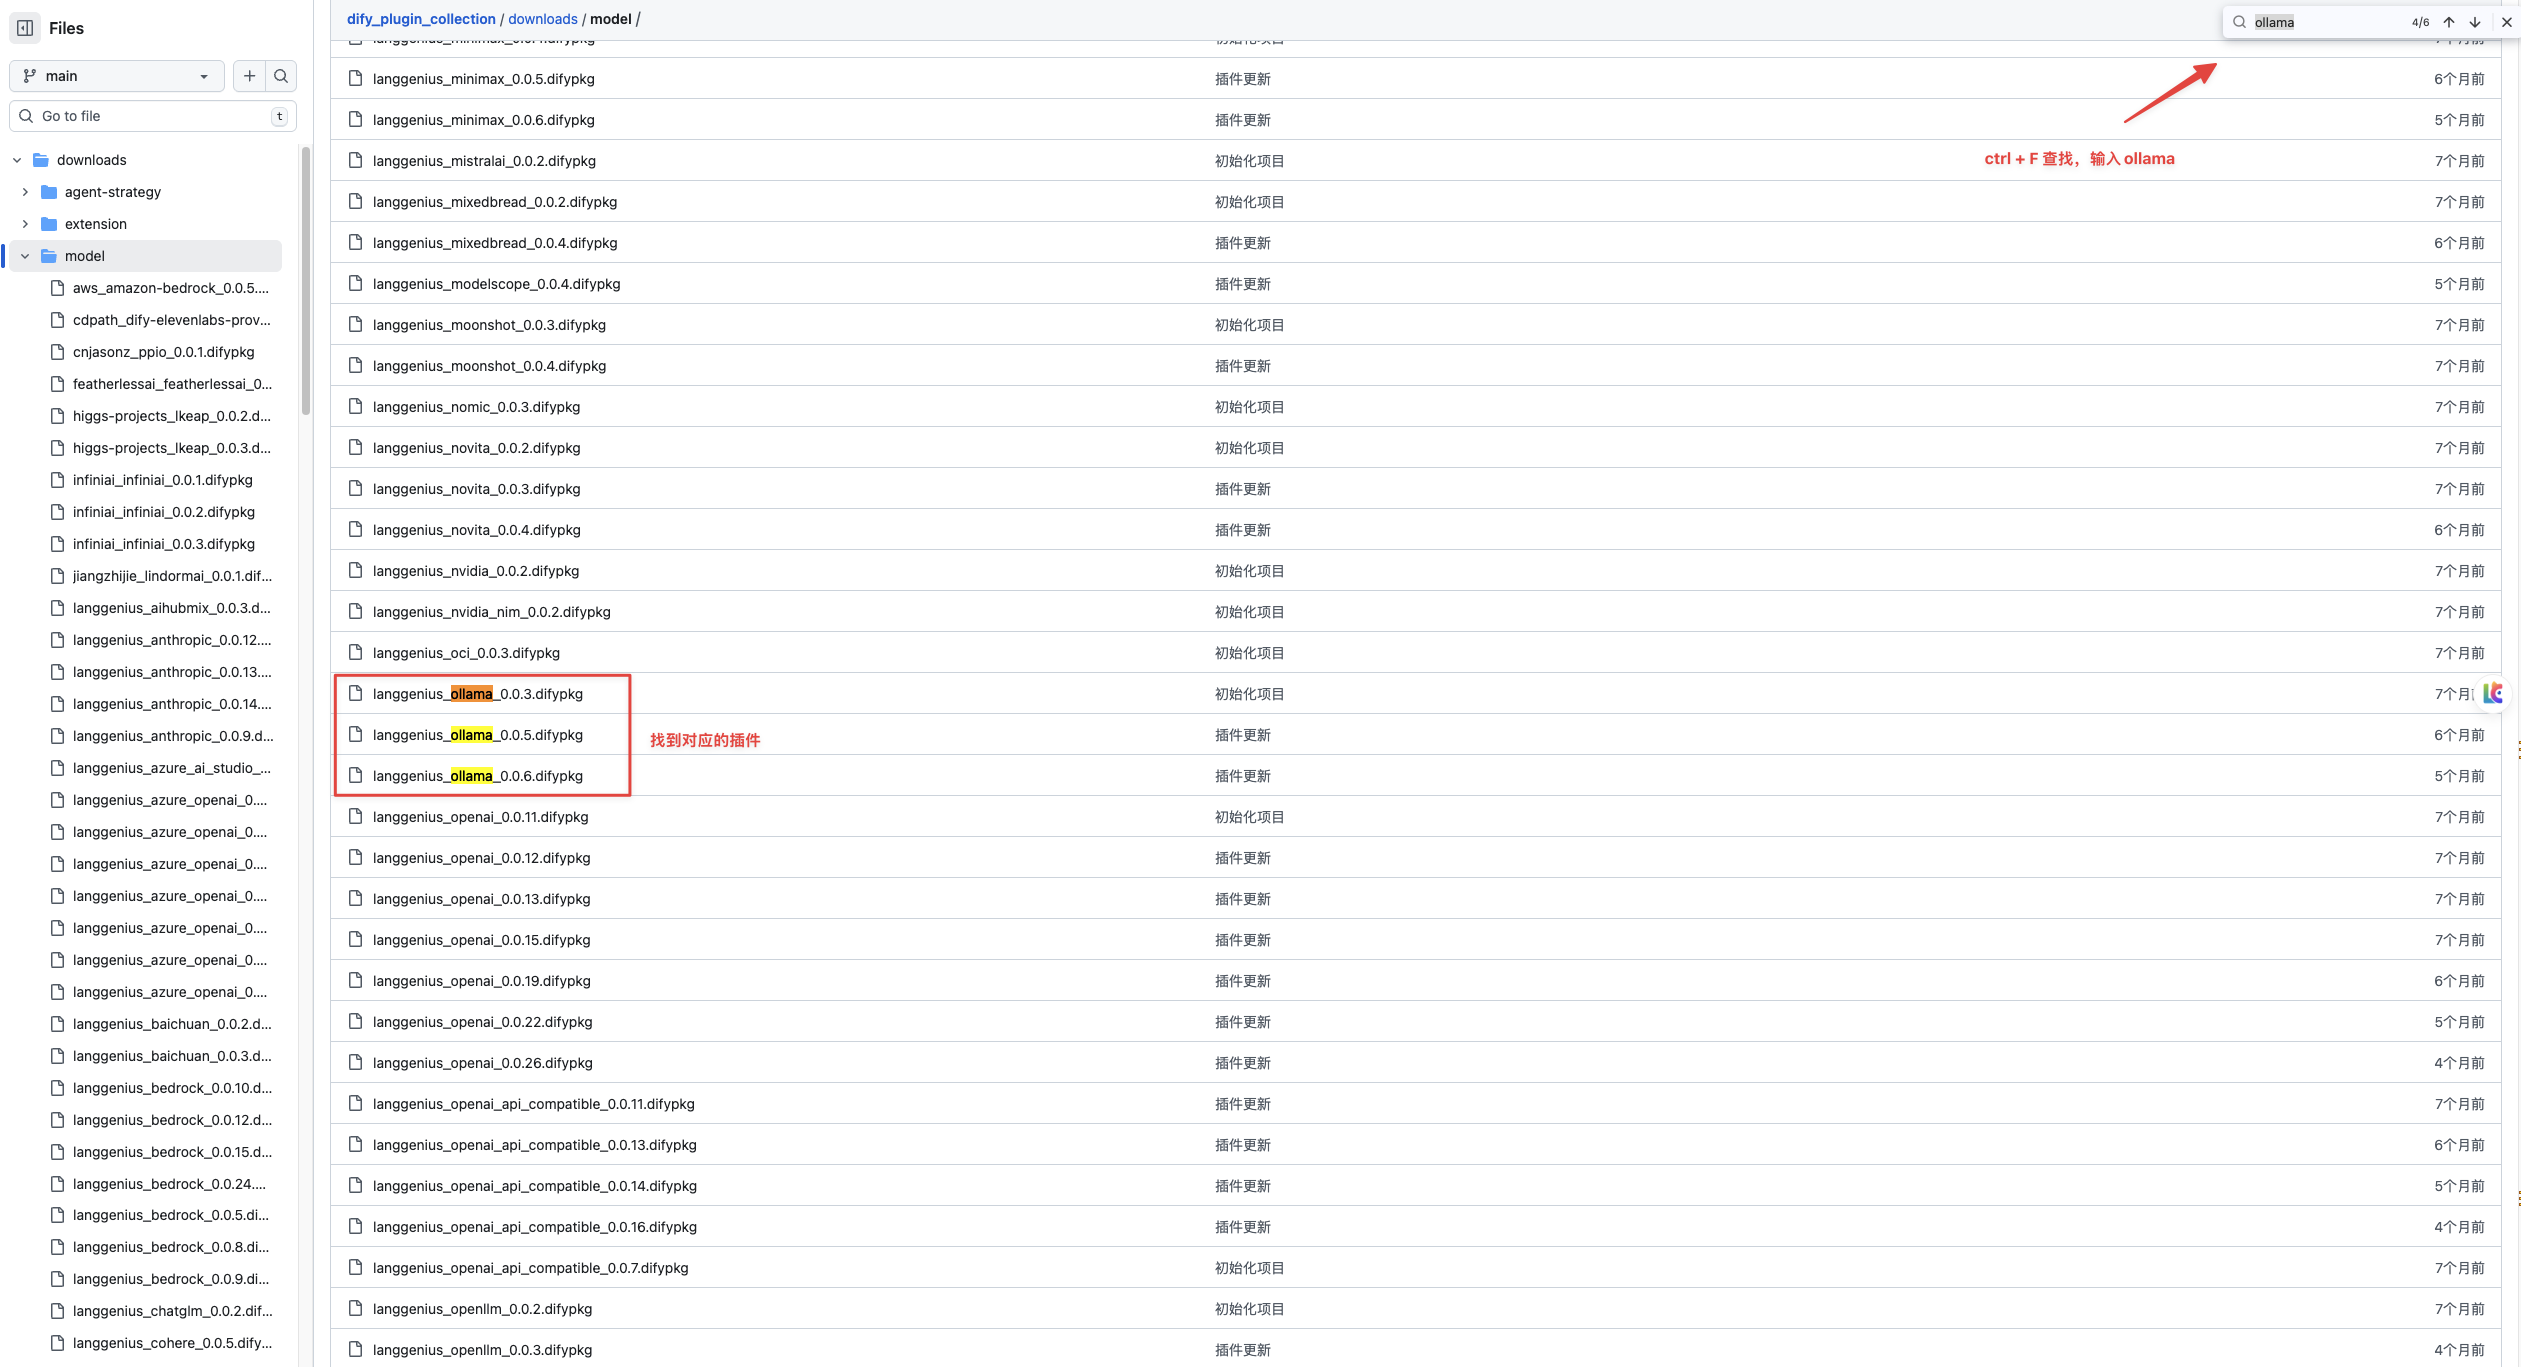Viewport: 2521px width, 1367px height.
Task: Open downloads breadcrumb link
Action: pyautogui.click(x=543, y=19)
